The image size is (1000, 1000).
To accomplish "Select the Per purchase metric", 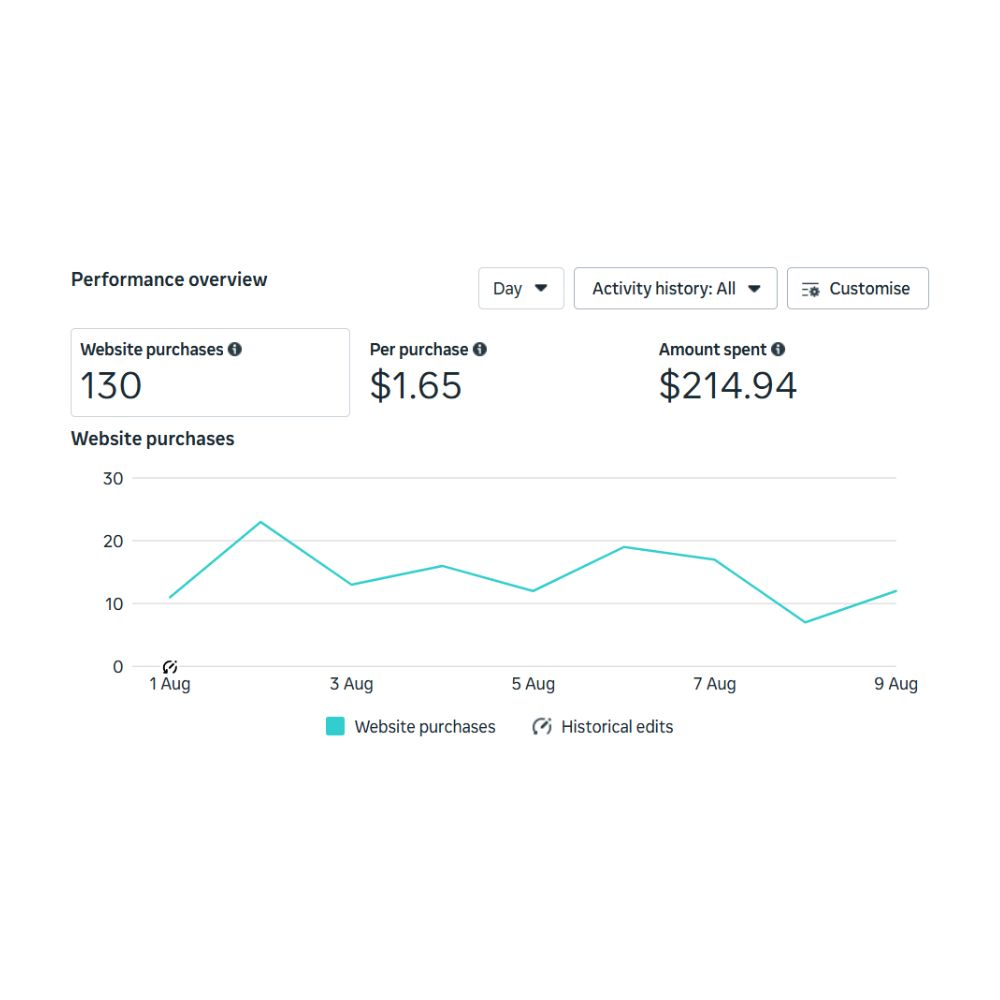I will coord(428,372).
